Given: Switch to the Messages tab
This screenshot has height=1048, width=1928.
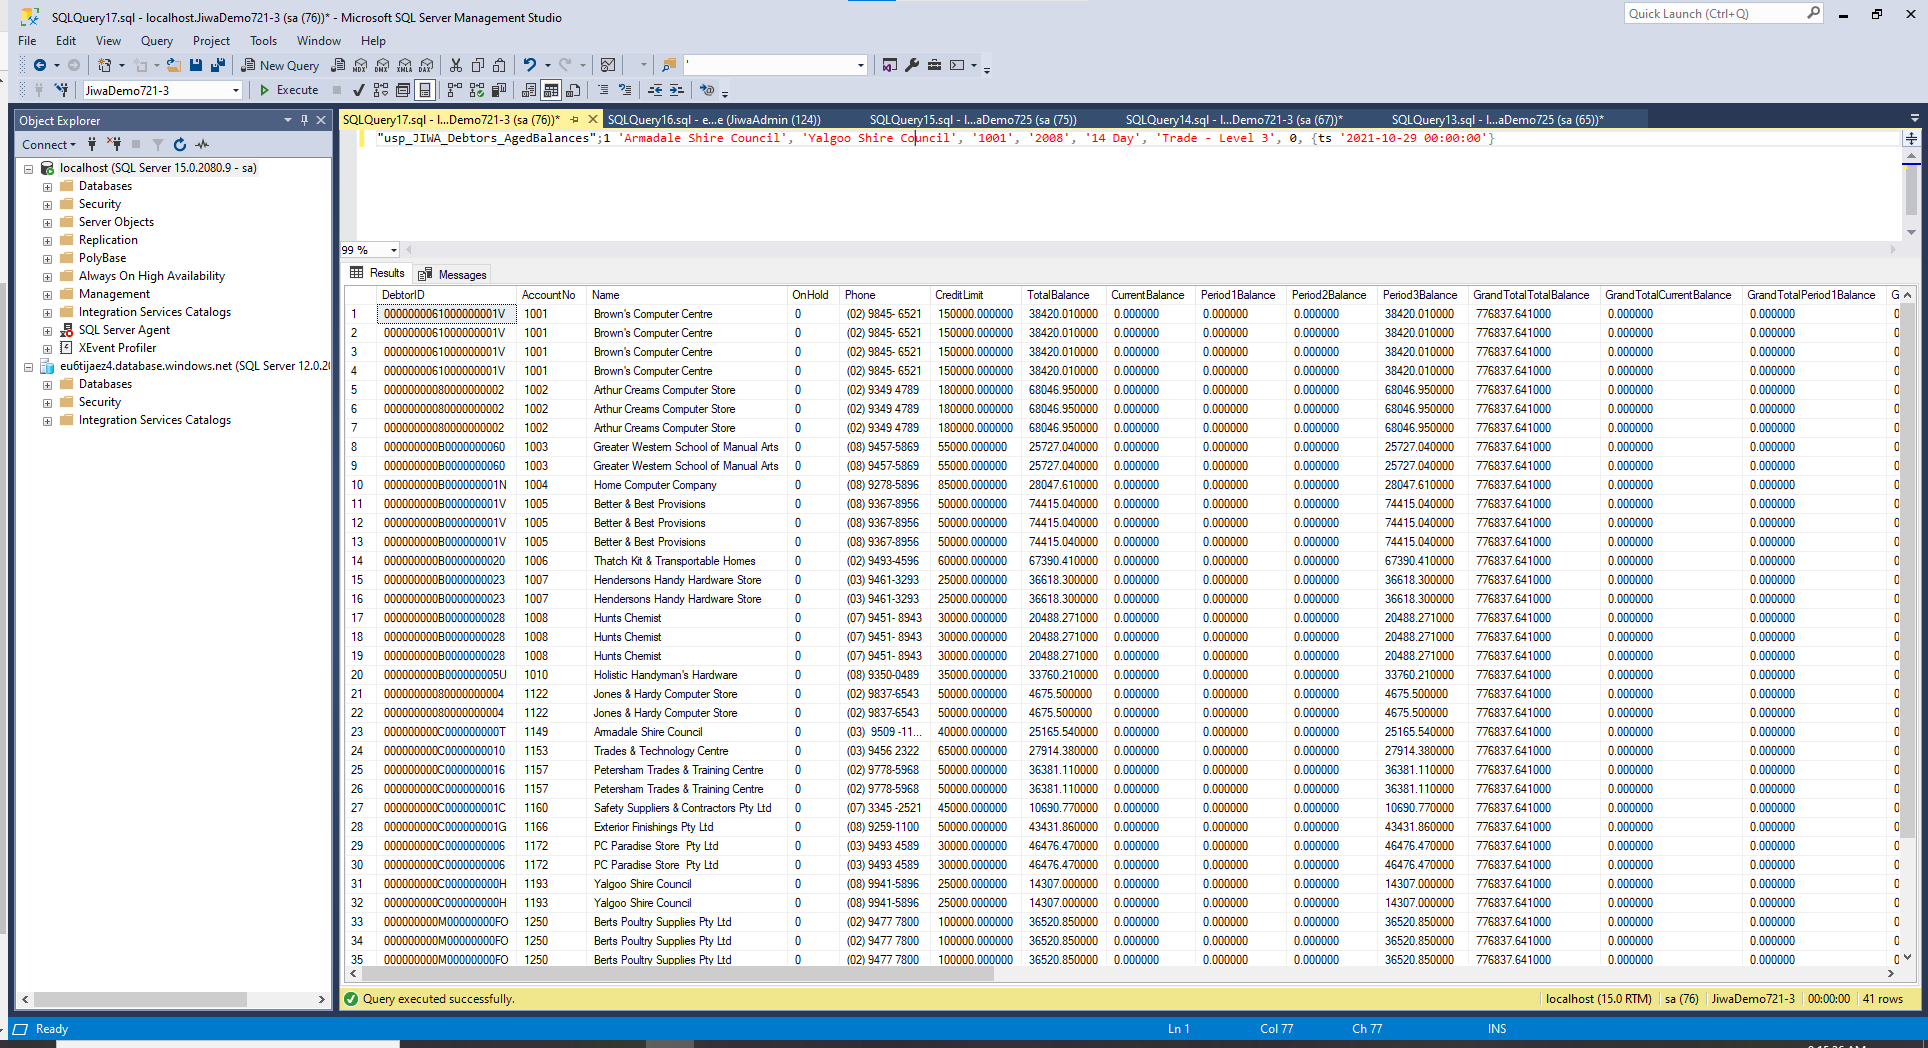Looking at the screenshot, I should pyautogui.click(x=453, y=274).
